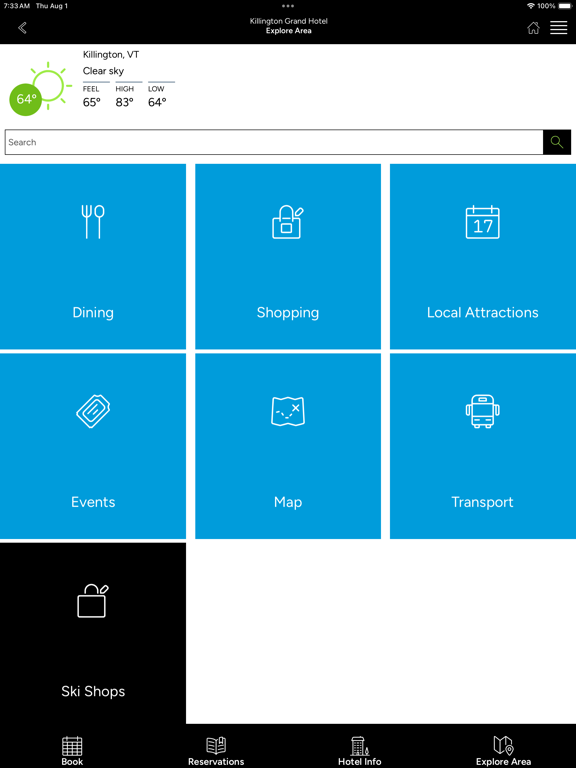
Task: Tap the Ski Shops label
Action: pyautogui.click(x=93, y=692)
